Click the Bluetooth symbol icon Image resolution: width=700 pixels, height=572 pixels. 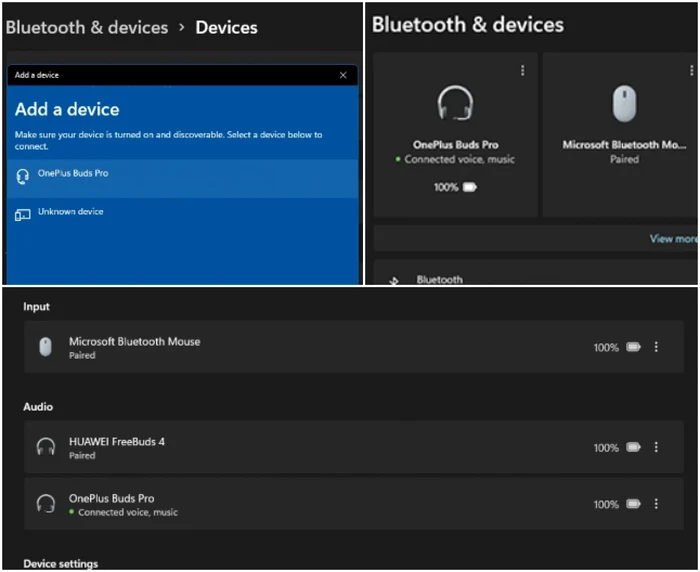click(x=393, y=281)
